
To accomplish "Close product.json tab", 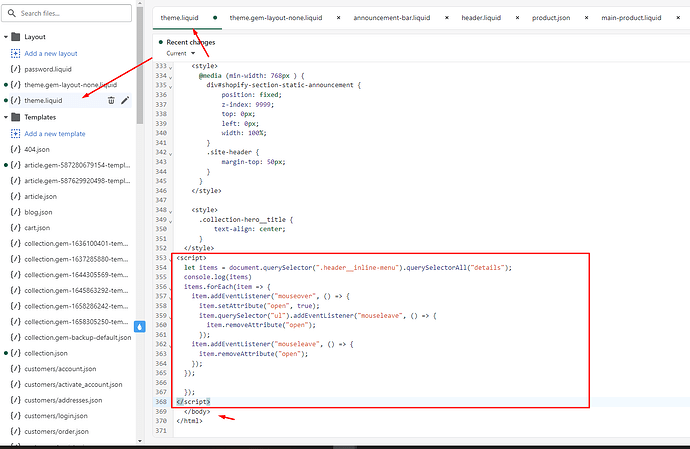I will [x=586, y=18].
